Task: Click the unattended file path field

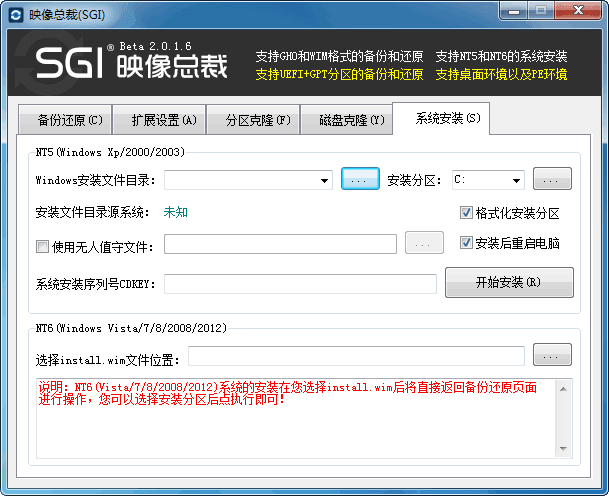Action: pyautogui.click(x=280, y=244)
